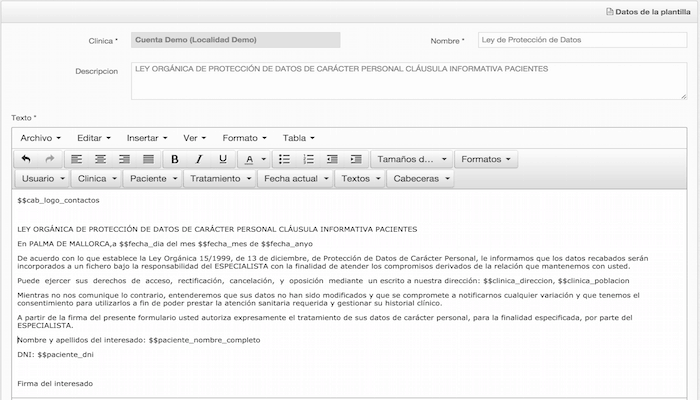Click the paragraph starting 'A partir de la firma'

[x=325, y=321]
